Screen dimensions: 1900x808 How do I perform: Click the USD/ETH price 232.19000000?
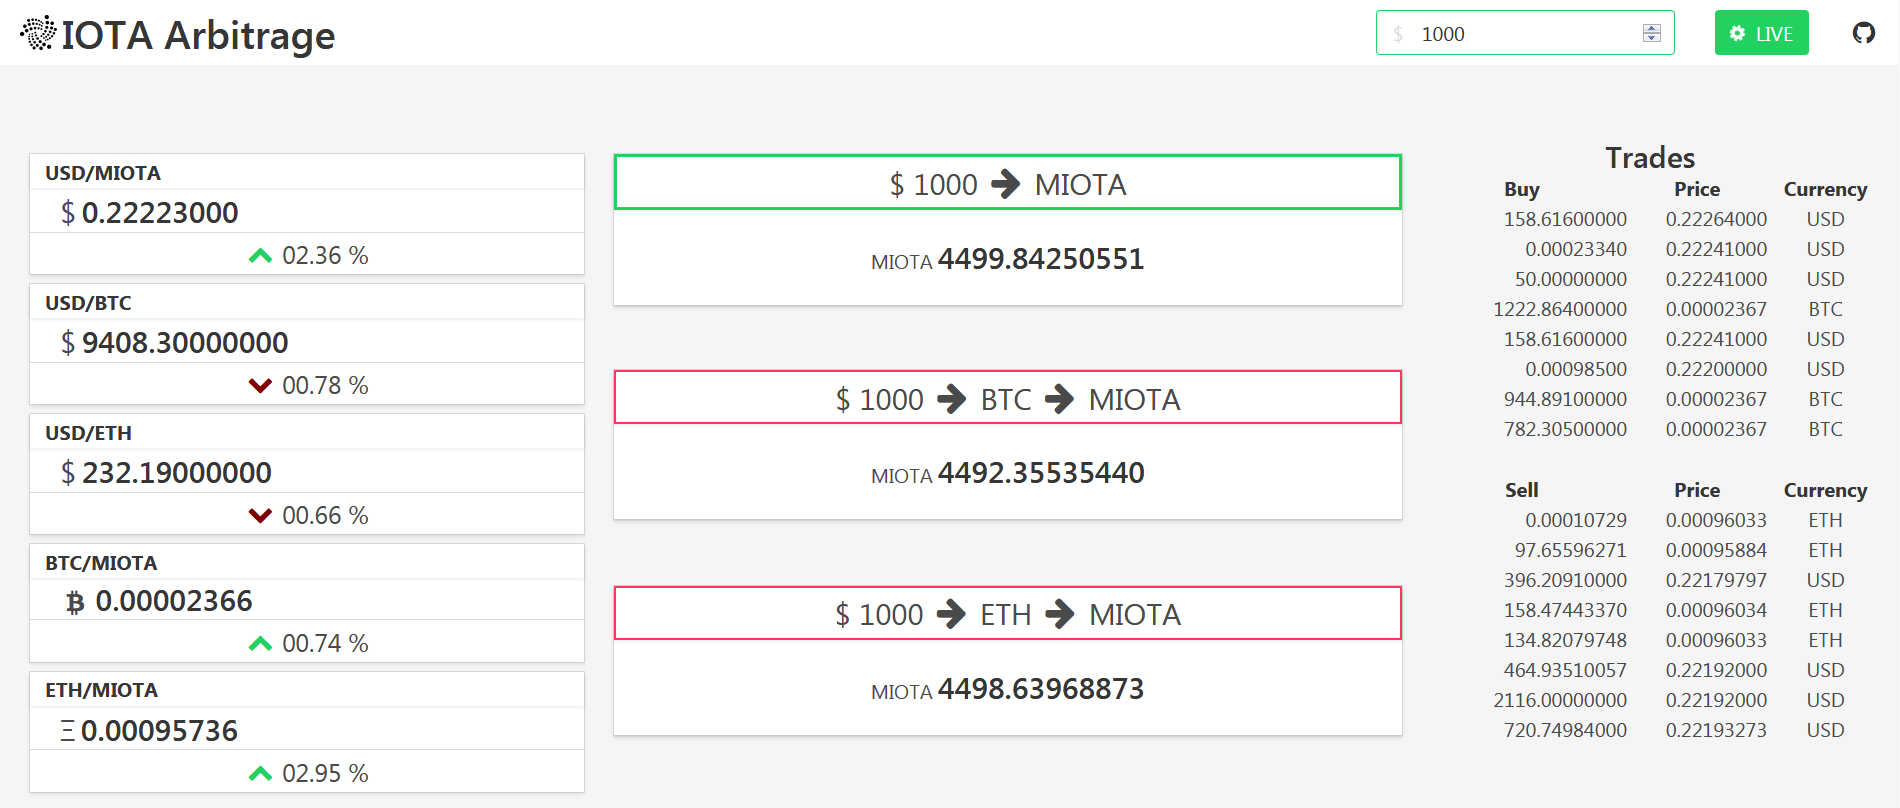(177, 473)
